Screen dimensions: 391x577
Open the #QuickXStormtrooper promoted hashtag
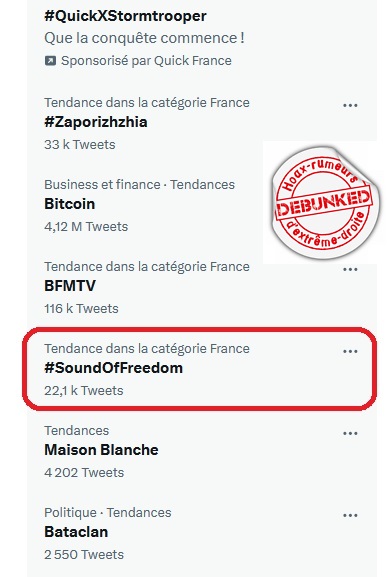coord(125,16)
